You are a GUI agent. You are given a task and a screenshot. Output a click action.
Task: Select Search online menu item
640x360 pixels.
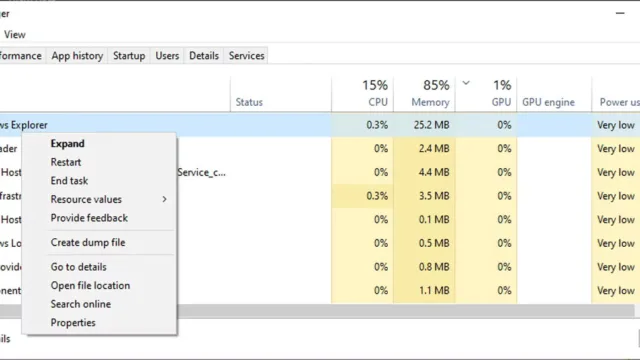80,304
